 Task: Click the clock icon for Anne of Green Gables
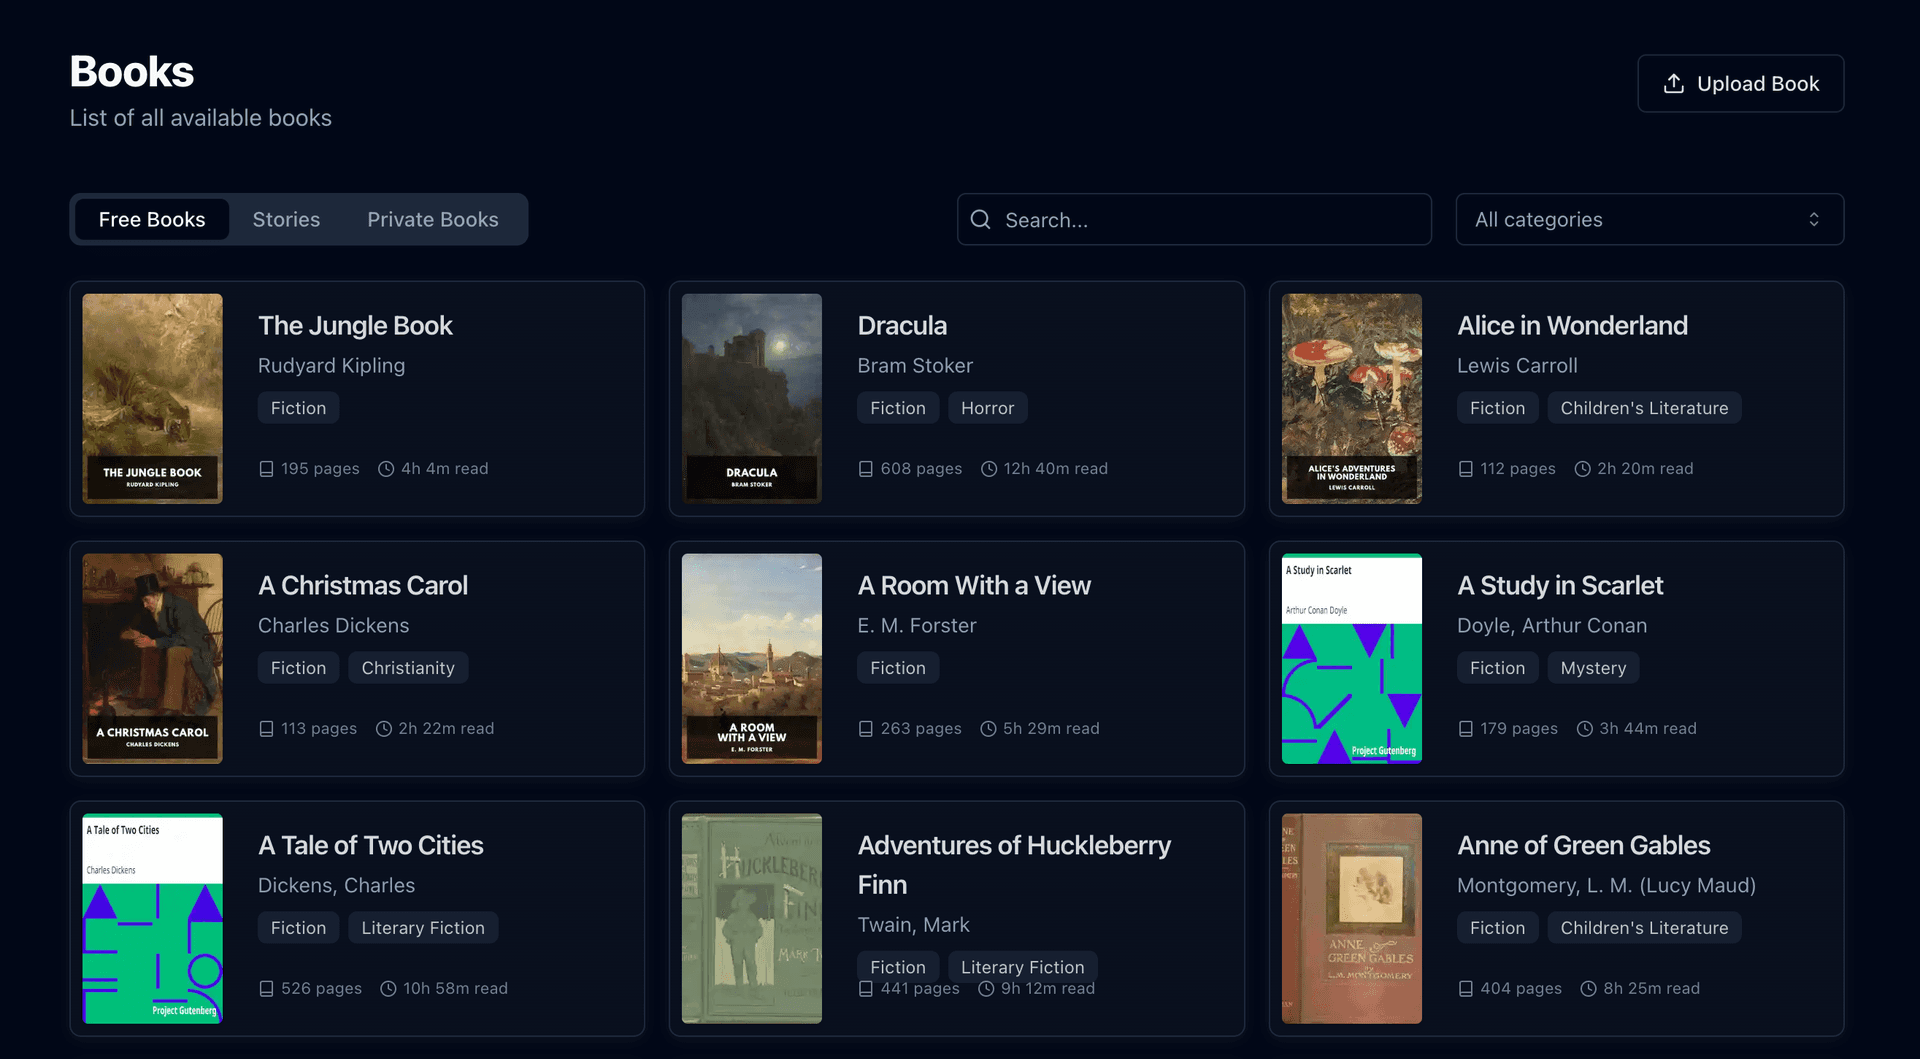click(1587, 989)
